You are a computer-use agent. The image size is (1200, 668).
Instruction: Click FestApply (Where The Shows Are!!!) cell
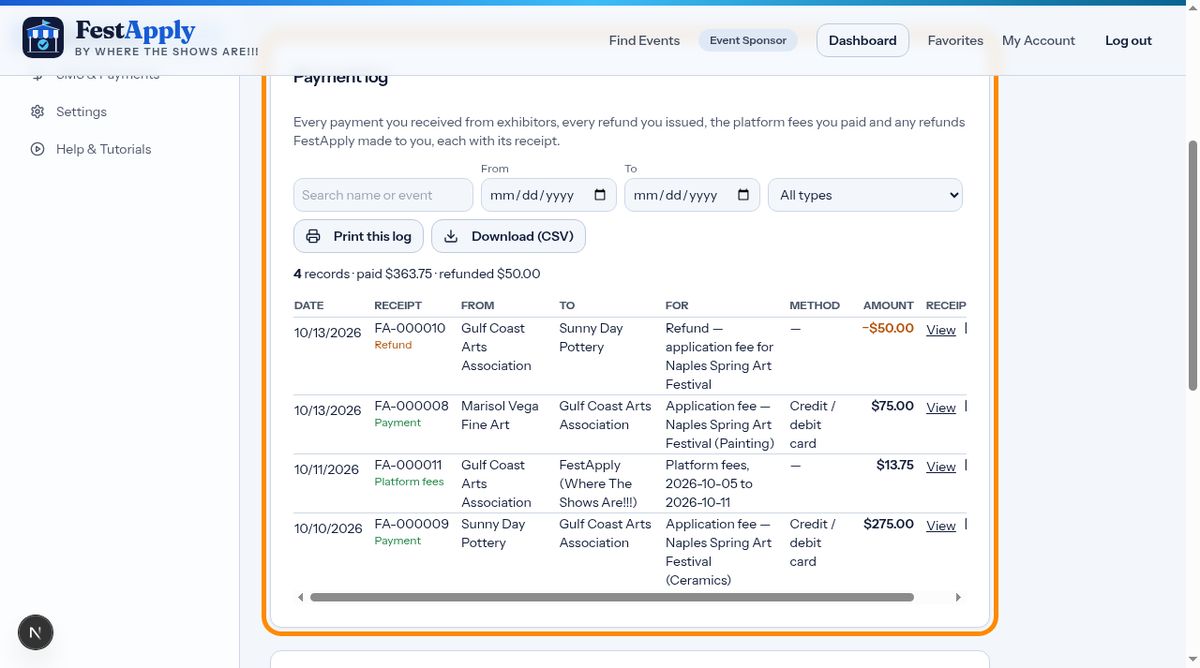pos(598,484)
